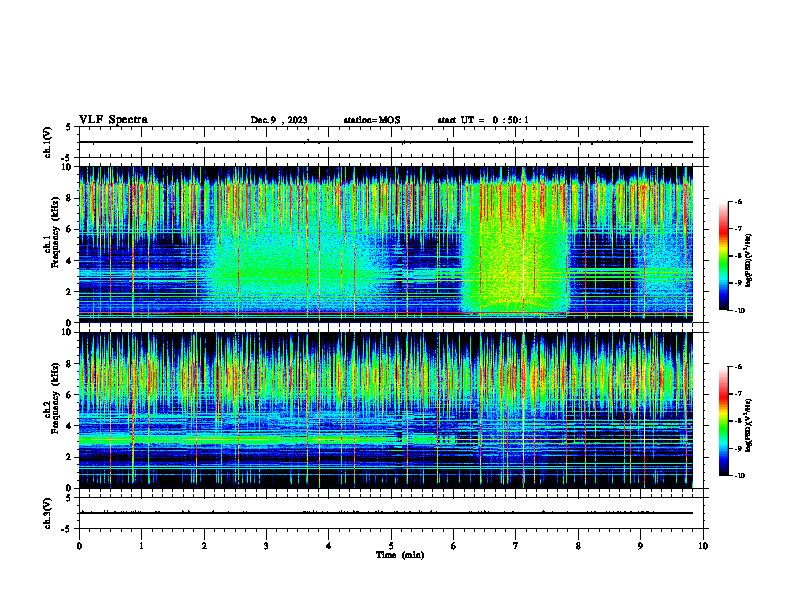The image size is (792, 612).
Task: Click the ch.2 spectrogram panel
Action: pyautogui.click(x=386, y=410)
